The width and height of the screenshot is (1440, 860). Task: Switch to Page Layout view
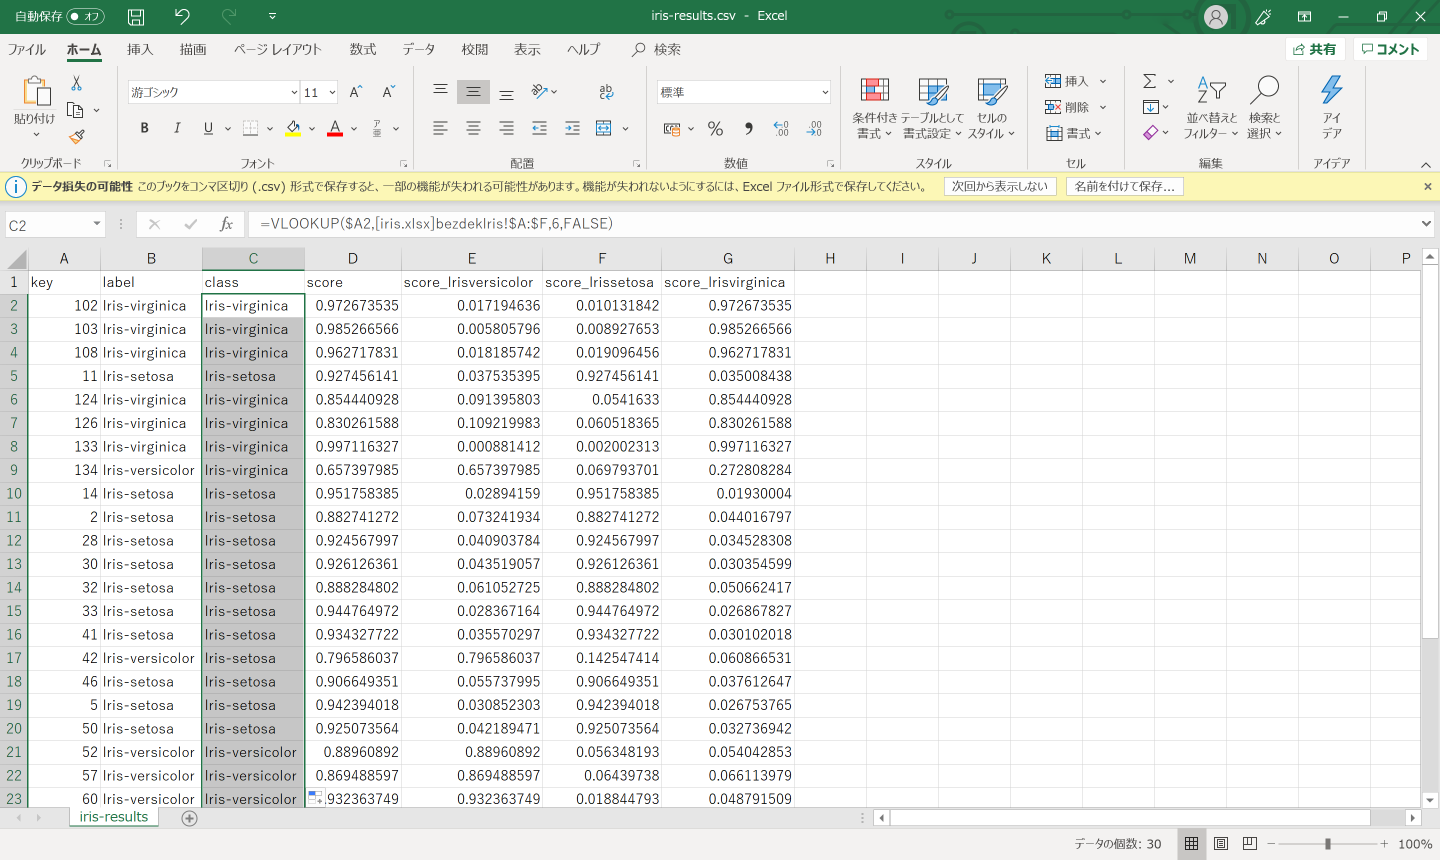point(1220,844)
